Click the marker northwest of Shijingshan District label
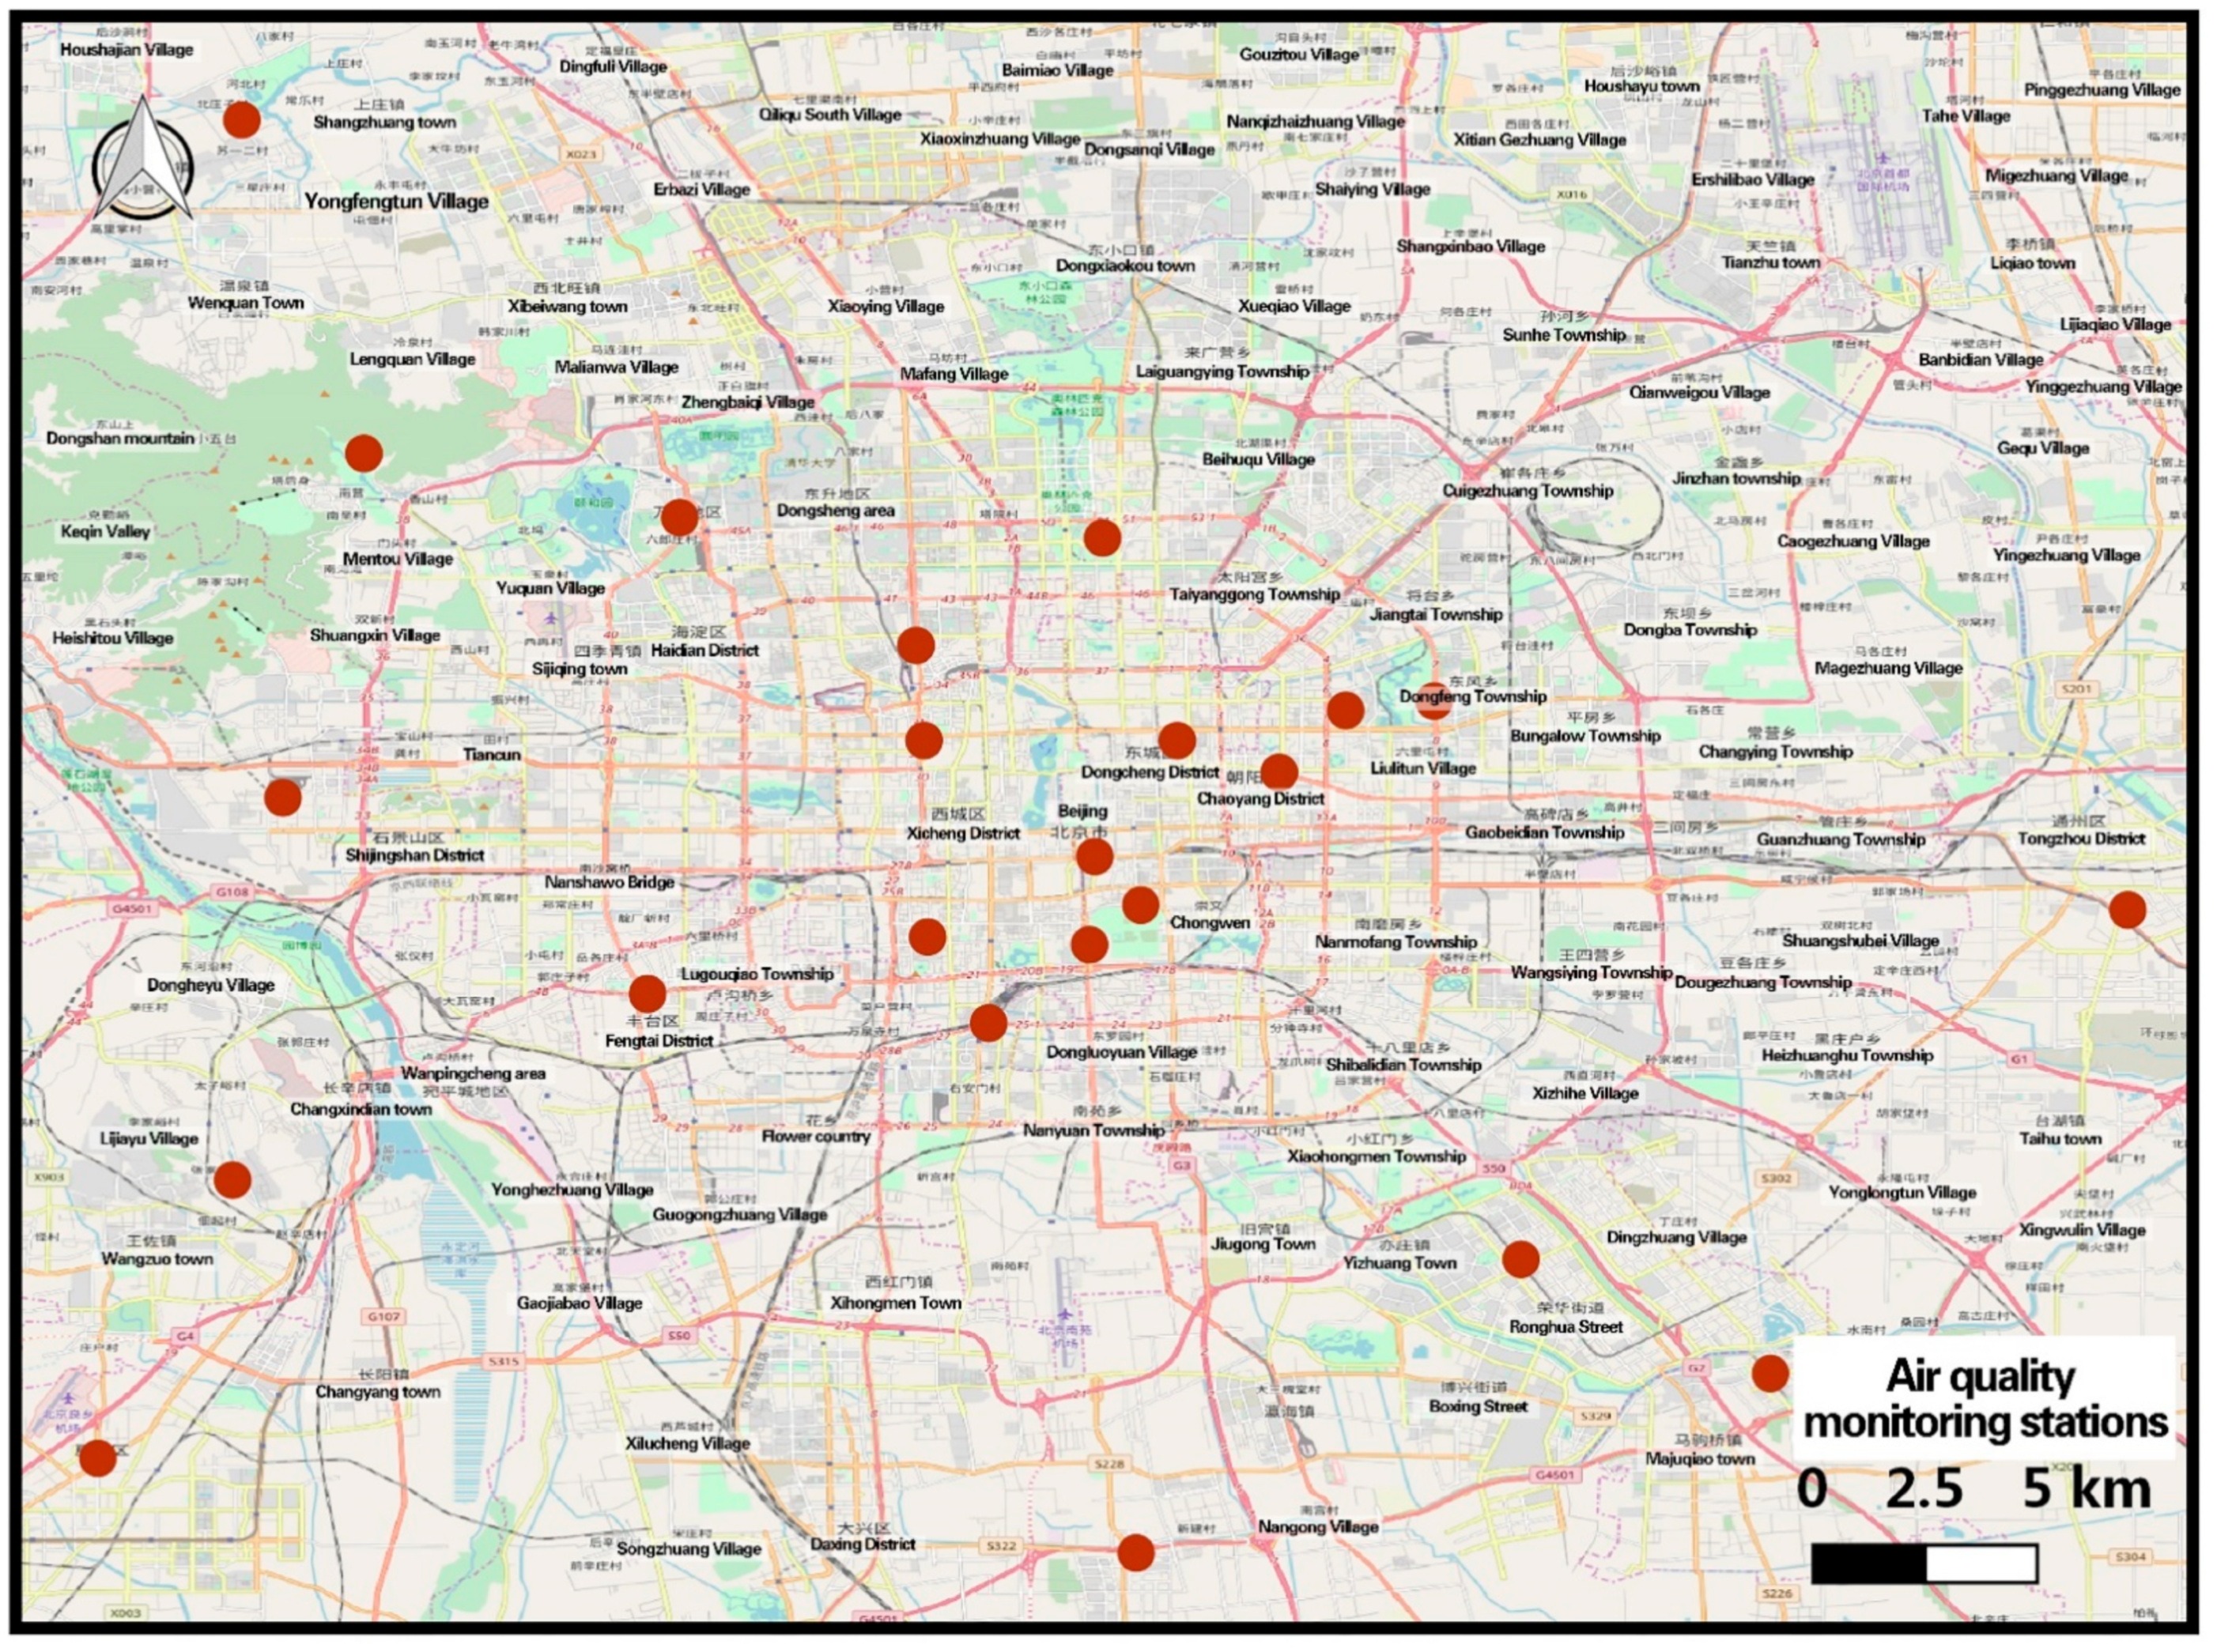This screenshot has height=1652, width=2217. click(282, 797)
